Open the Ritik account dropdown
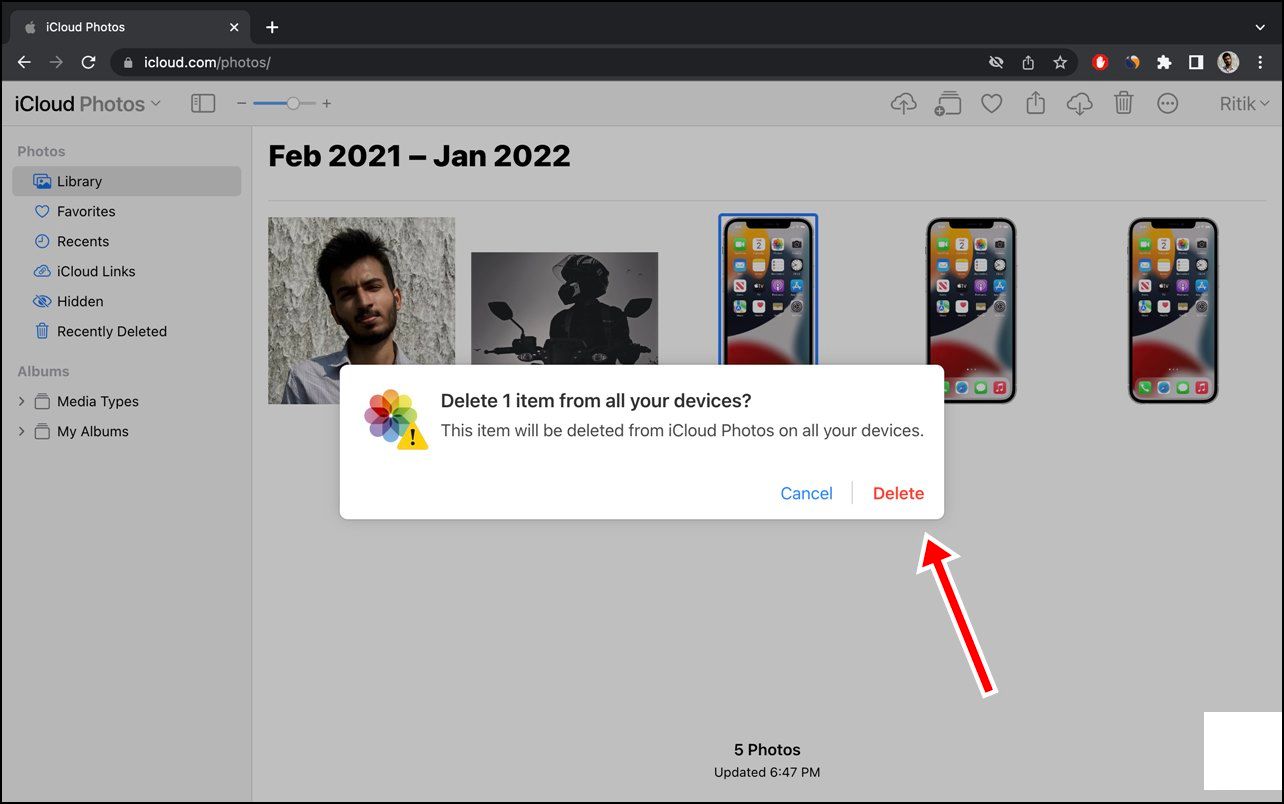The image size is (1284, 804). tap(1245, 103)
